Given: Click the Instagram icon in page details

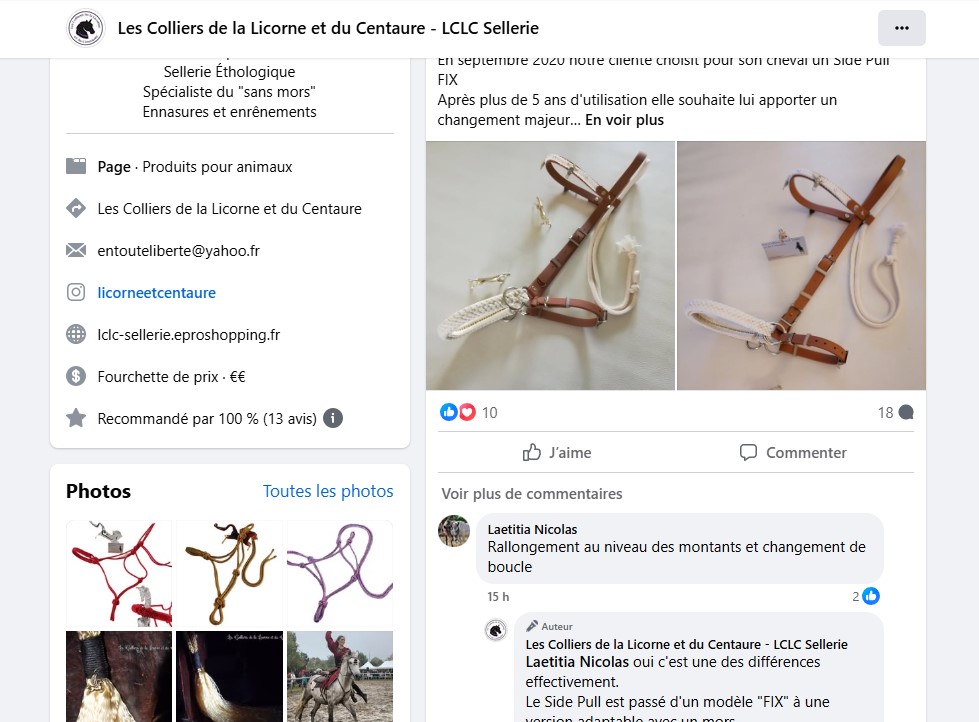Looking at the screenshot, I should pos(76,293).
